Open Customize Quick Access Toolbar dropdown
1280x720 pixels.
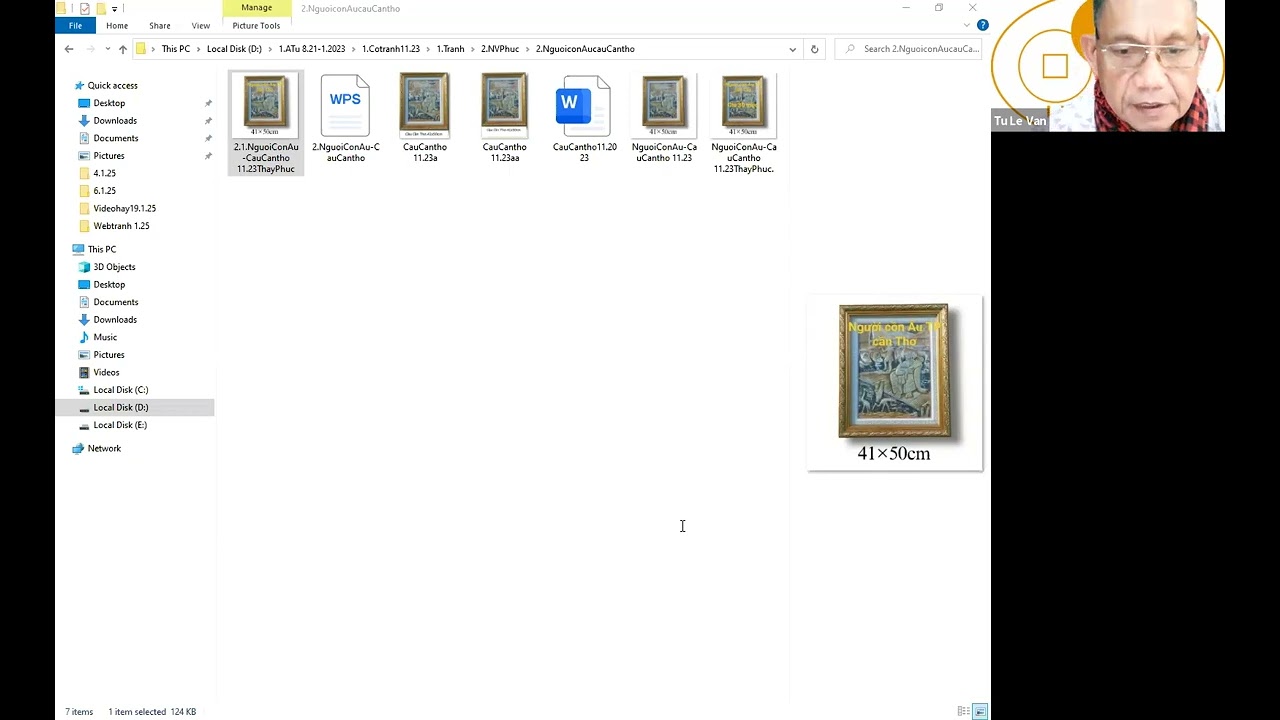(114, 8)
